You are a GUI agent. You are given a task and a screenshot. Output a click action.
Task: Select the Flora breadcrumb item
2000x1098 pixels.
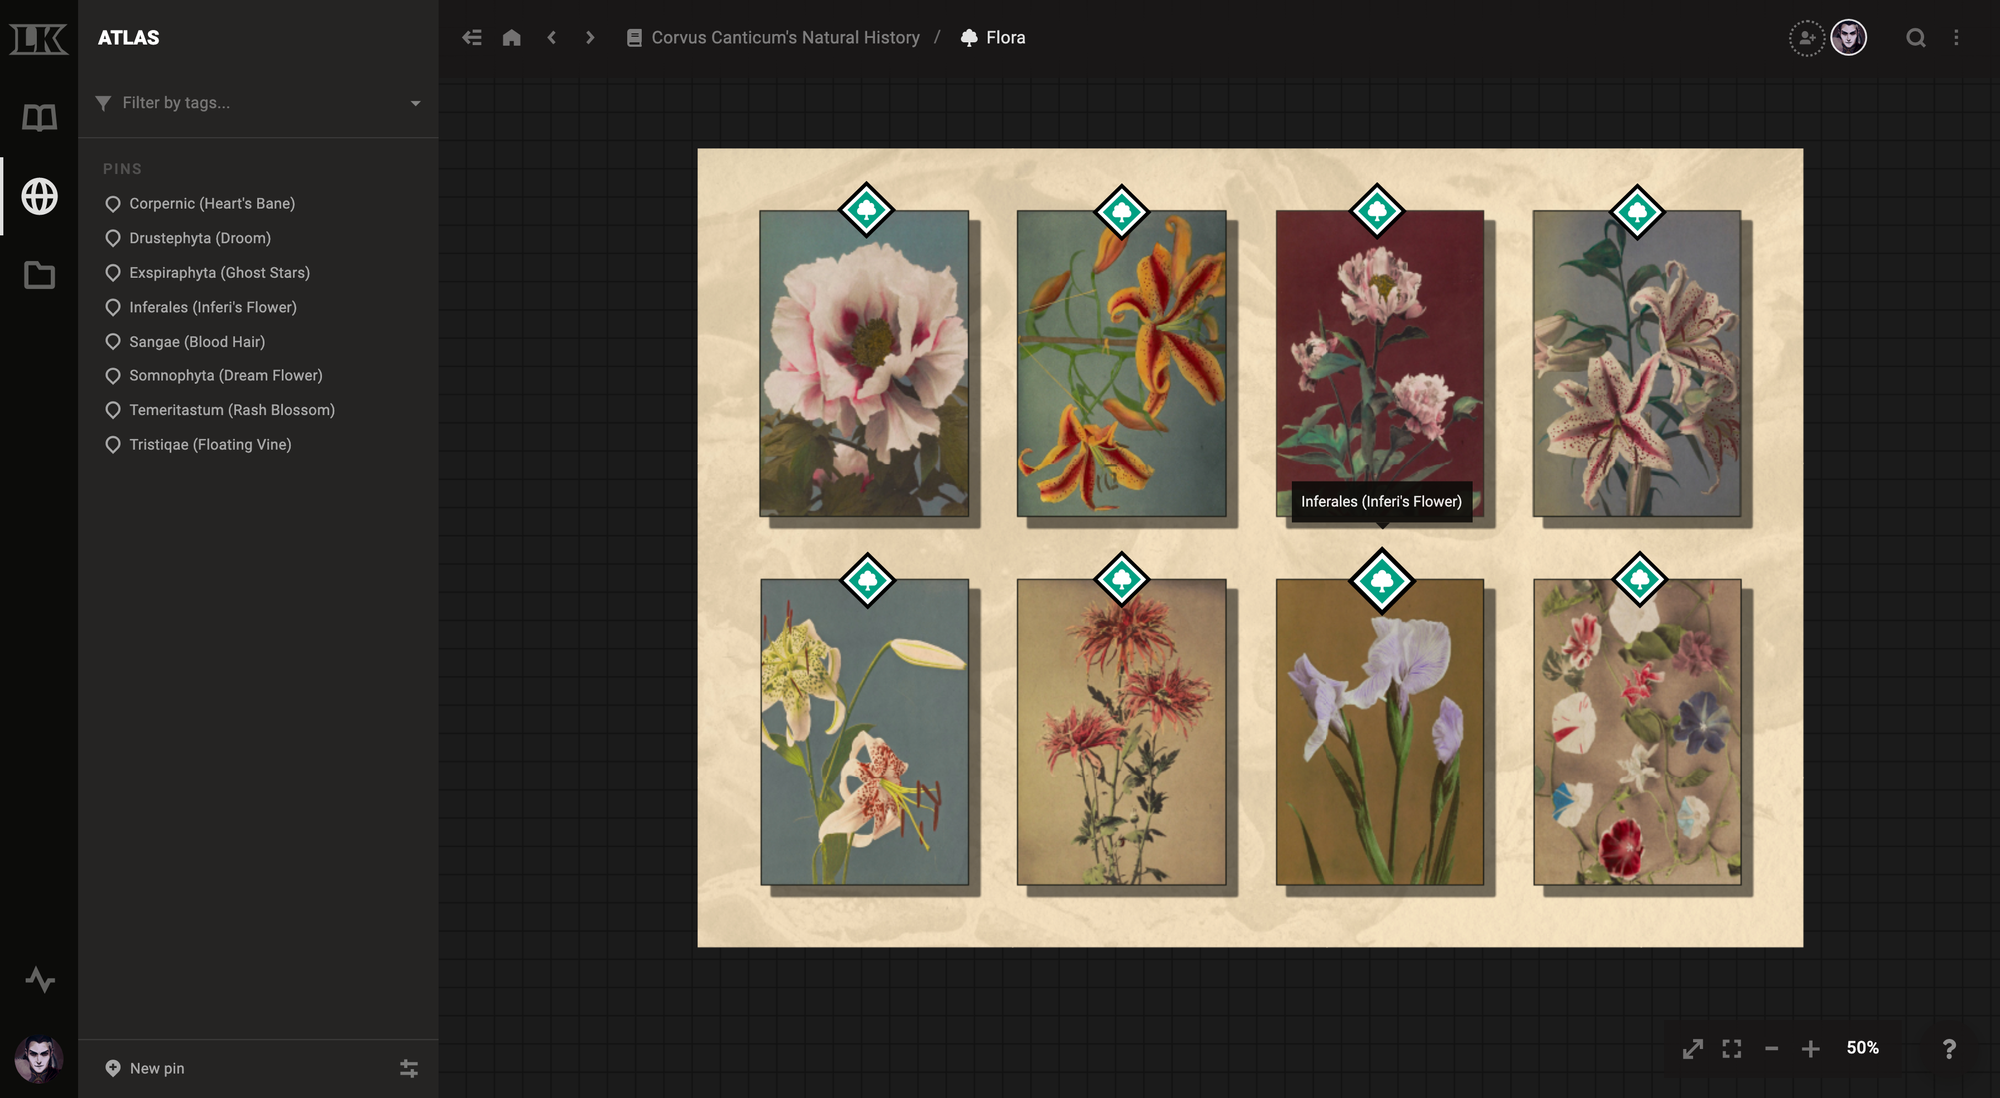point(1005,37)
